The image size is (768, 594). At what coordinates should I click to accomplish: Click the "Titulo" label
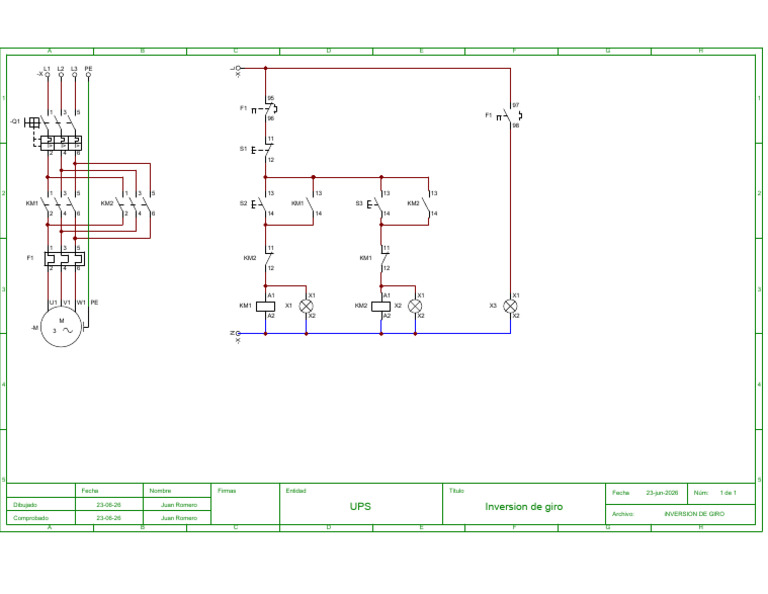[456, 491]
